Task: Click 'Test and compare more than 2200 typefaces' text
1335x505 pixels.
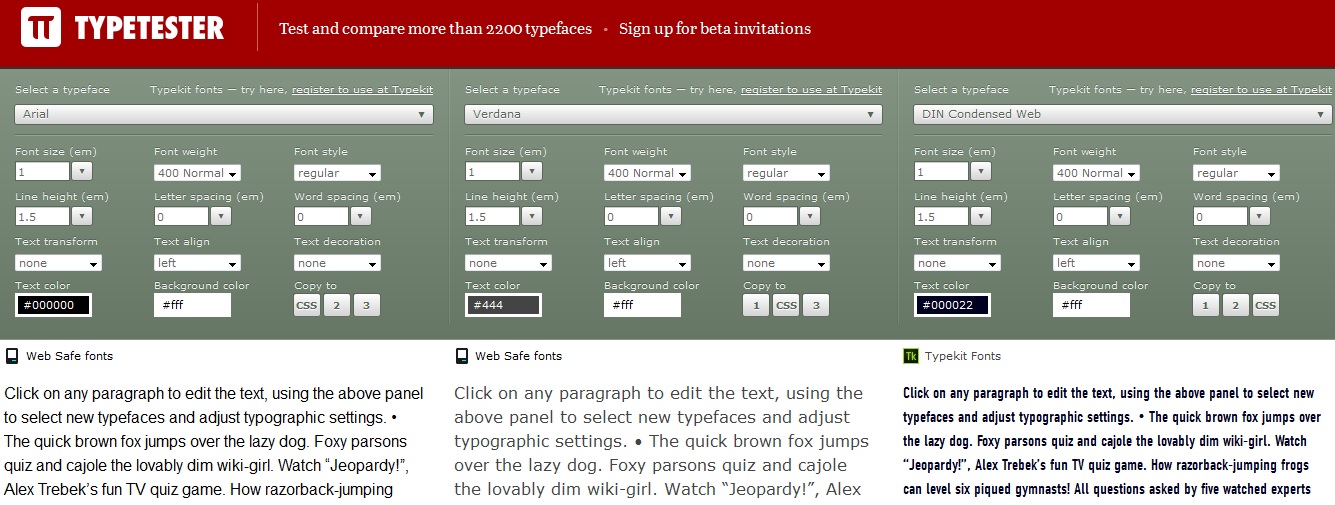Action: [x=435, y=29]
